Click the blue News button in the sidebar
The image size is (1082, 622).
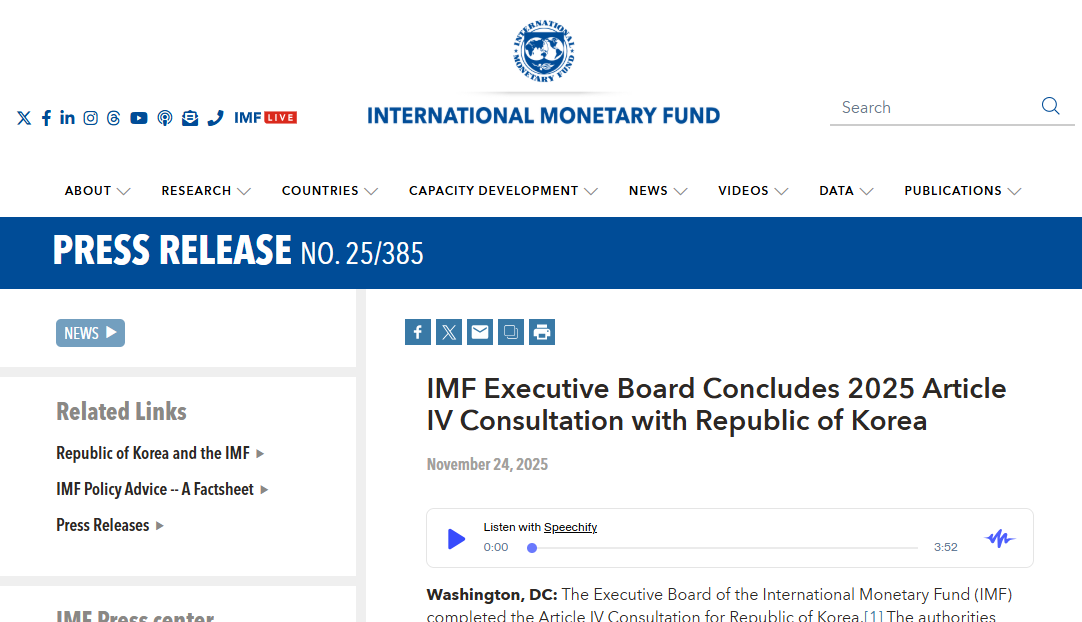click(90, 333)
